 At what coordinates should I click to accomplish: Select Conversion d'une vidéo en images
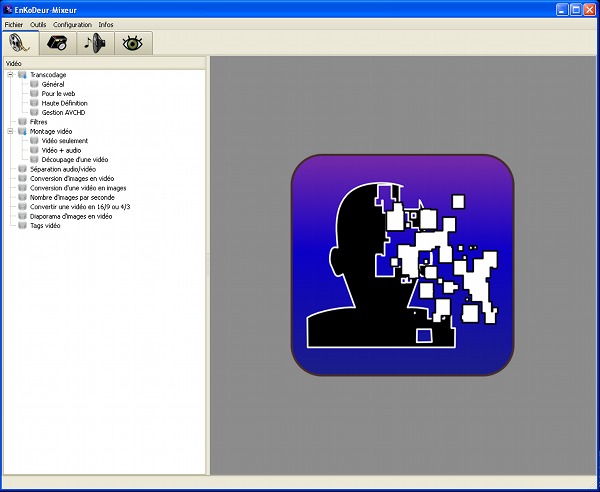[78, 188]
